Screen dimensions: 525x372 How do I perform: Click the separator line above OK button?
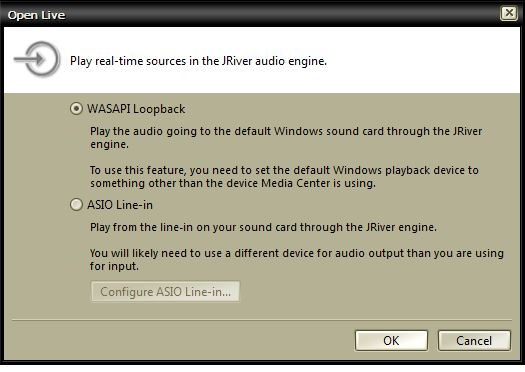(262, 320)
